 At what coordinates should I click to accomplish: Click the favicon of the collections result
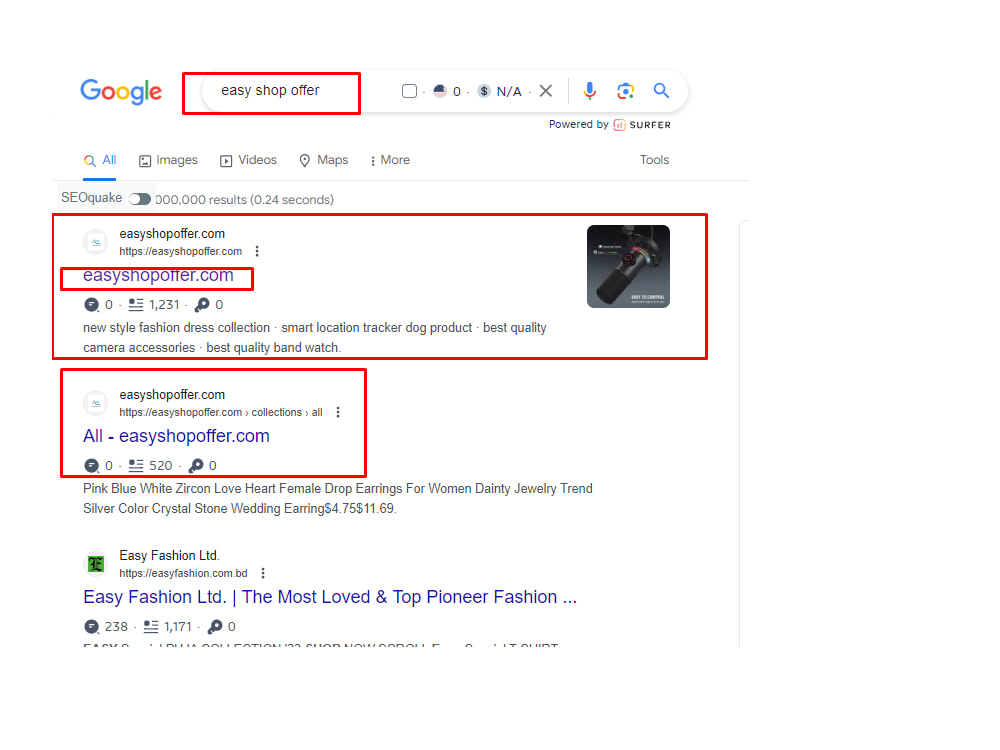tap(96, 403)
